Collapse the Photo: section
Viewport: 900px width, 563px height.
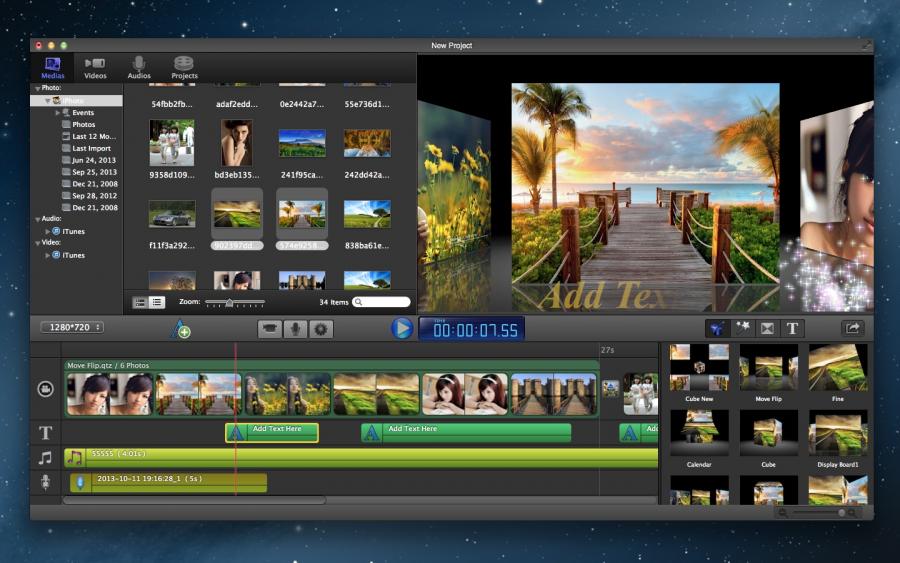[x=37, y=88]
